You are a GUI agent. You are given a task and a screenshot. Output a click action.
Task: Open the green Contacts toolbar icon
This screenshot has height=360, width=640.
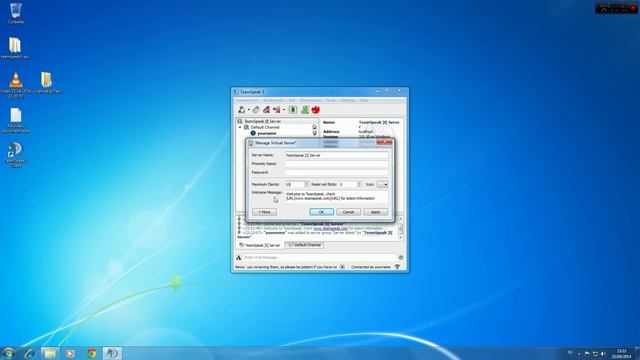[x=304, y=110]
